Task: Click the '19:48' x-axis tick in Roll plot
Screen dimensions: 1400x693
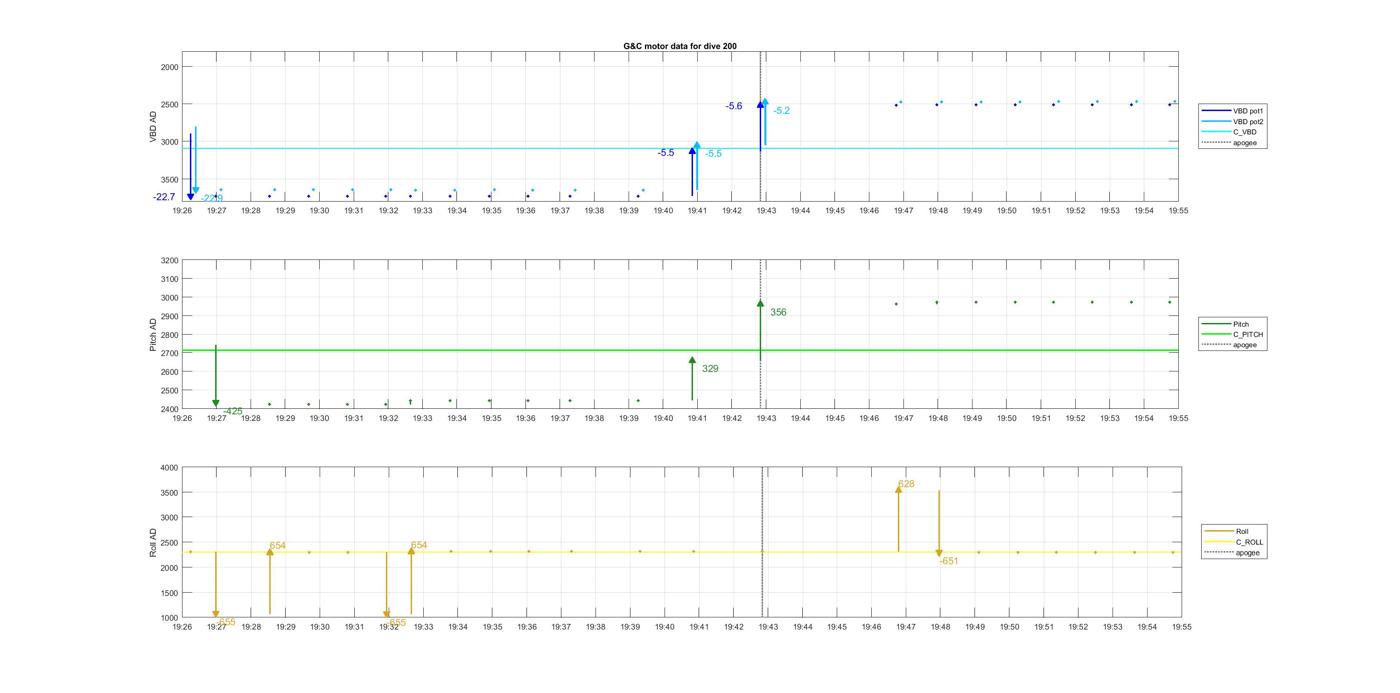Action: (x=940, y=627)
